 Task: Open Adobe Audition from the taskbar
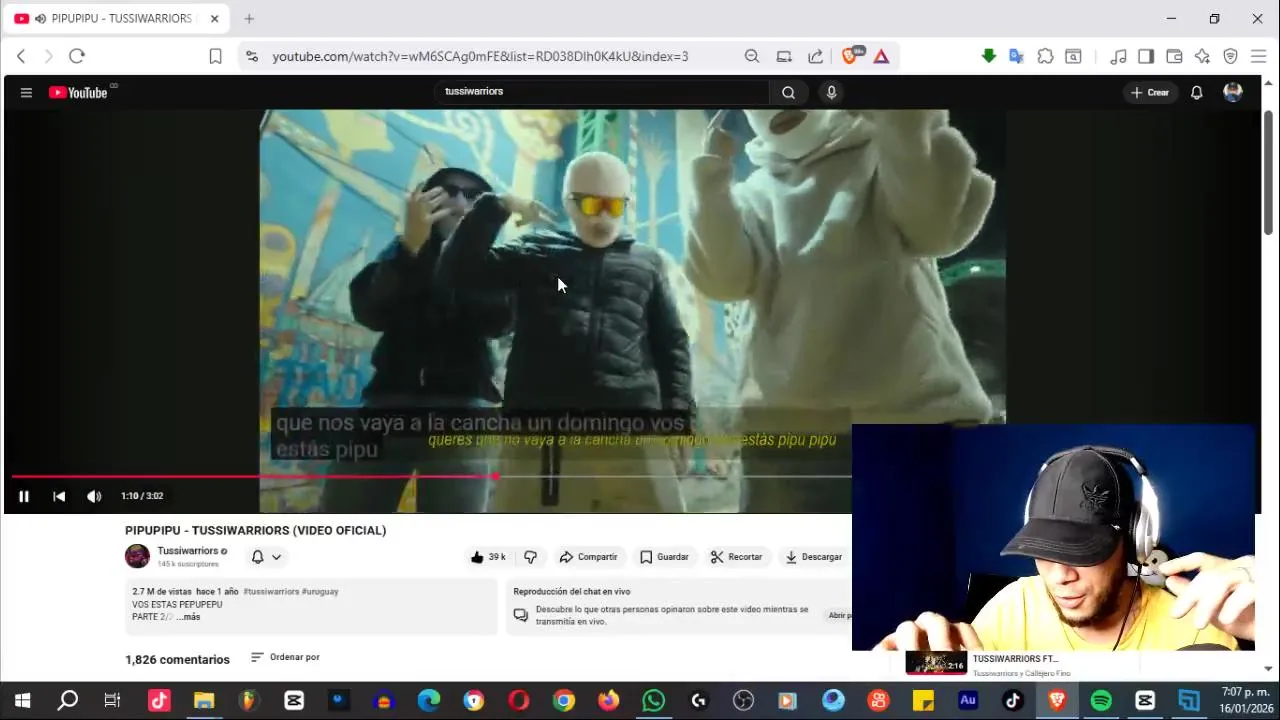click(x=967, y=701)
